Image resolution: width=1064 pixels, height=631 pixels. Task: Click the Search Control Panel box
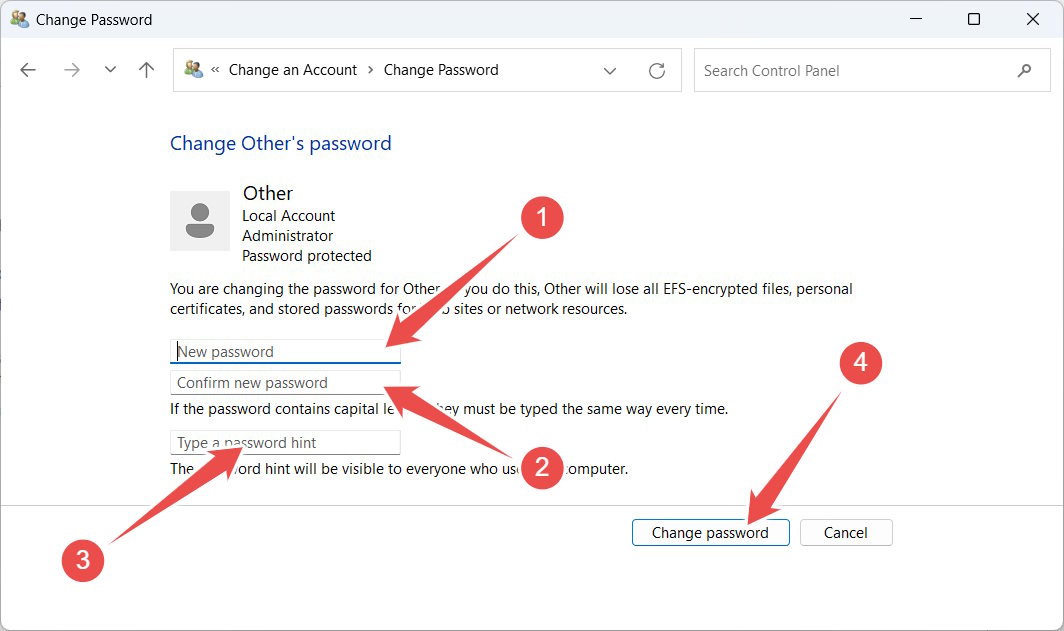pyautogui.click(x=850, y=70)
